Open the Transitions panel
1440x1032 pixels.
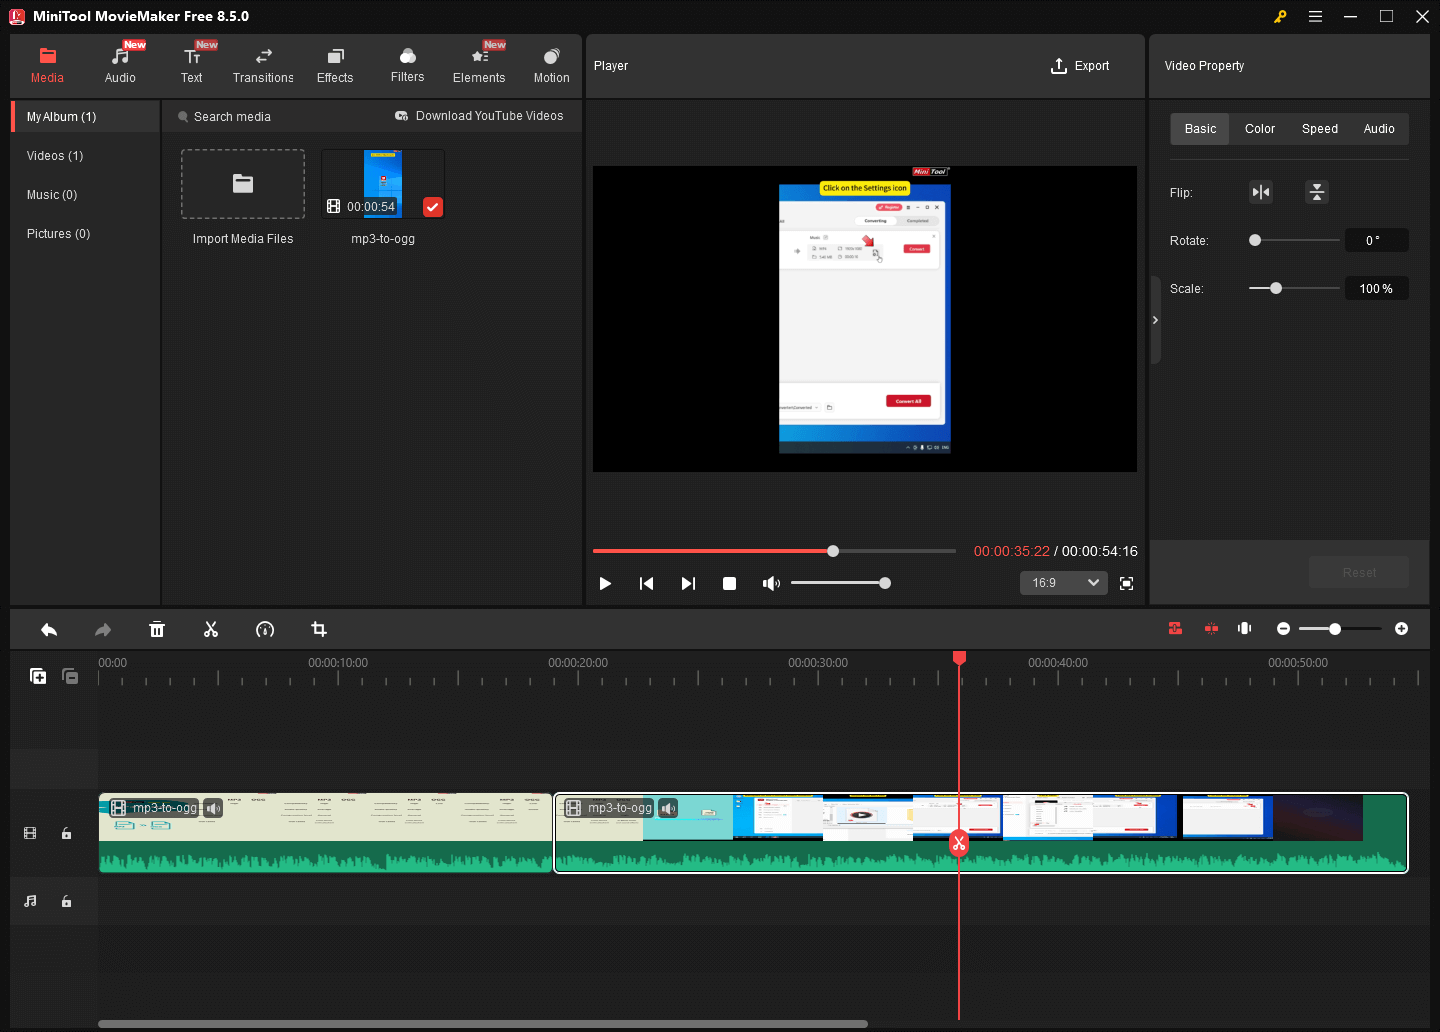(x=263, y=63)
